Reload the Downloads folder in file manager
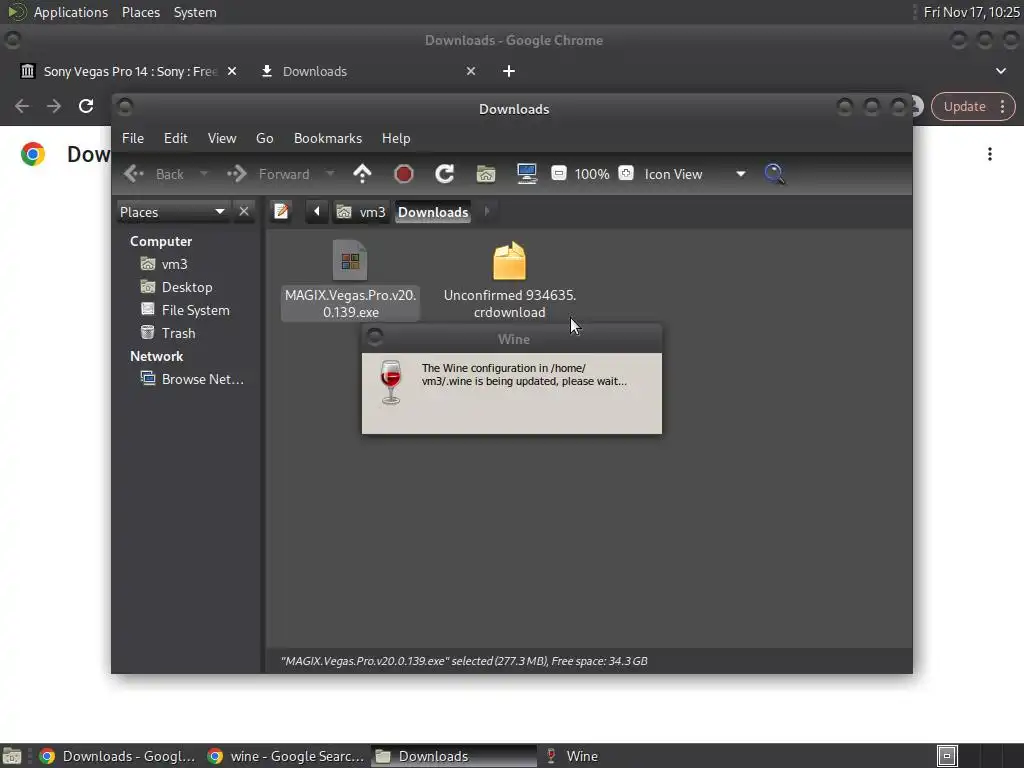The width and height of the screenshot is (1024, 768). coord(445,174)
